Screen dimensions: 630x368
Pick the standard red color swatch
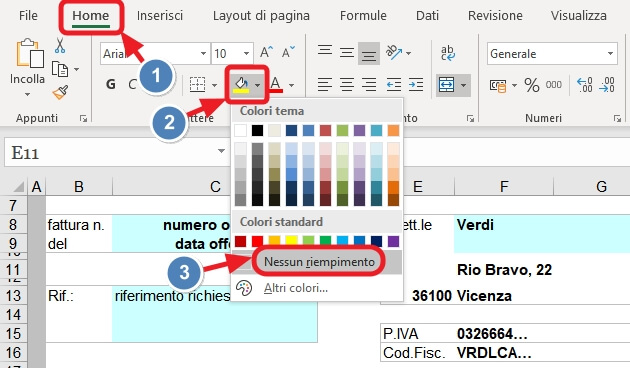click(257, 241)
